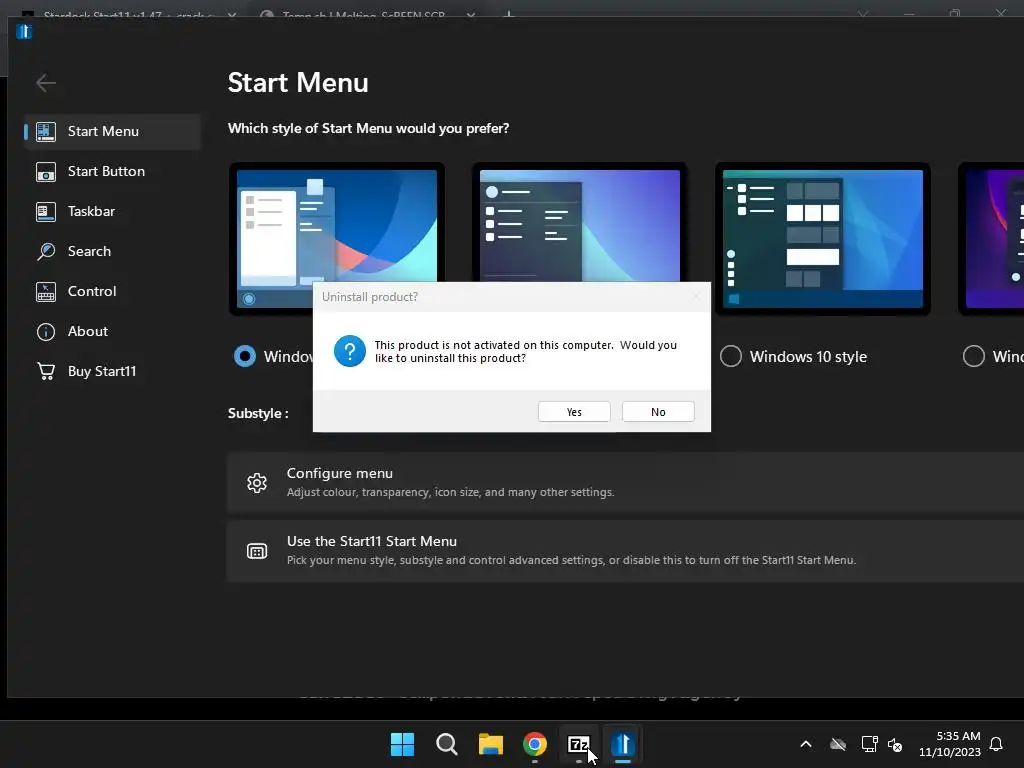
Task: Click the Start11 logo in title bar
Action: click(24, 31)
